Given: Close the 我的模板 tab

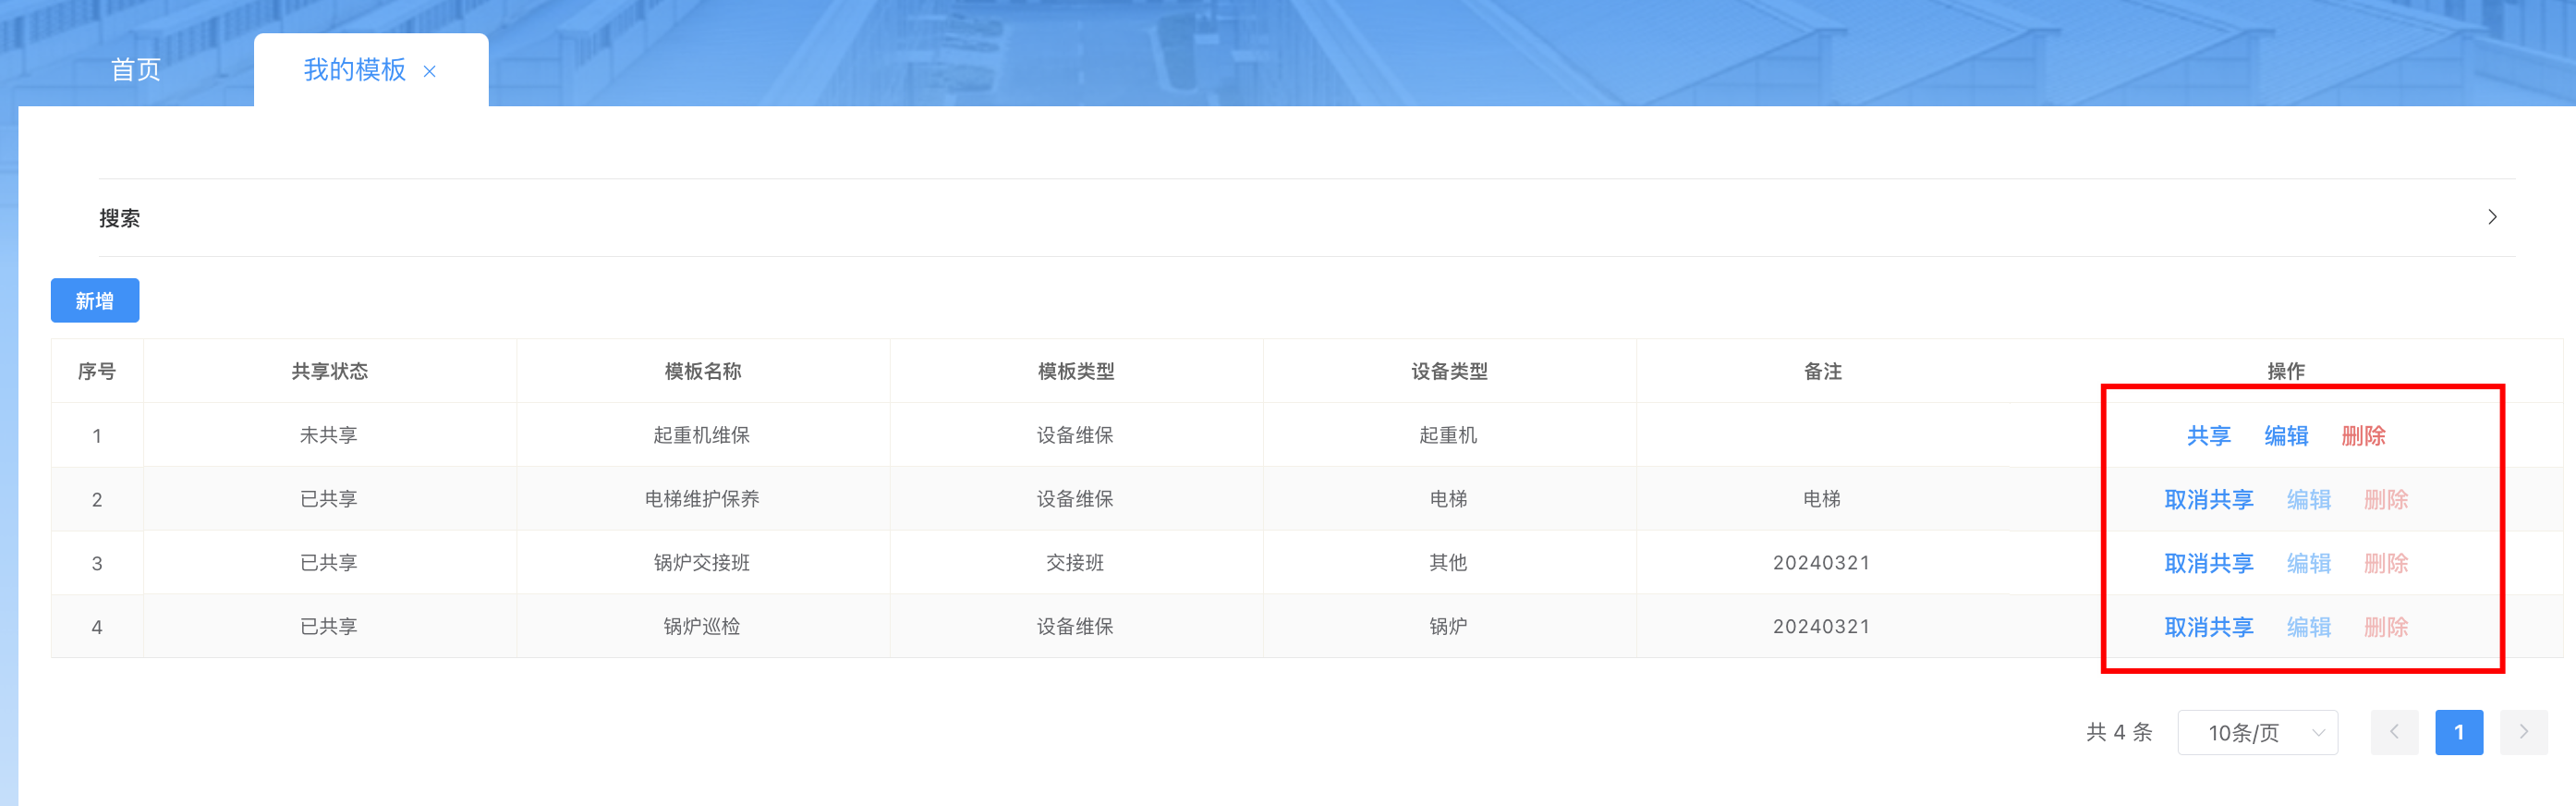Looking at the screenshot, I should 430,71.
